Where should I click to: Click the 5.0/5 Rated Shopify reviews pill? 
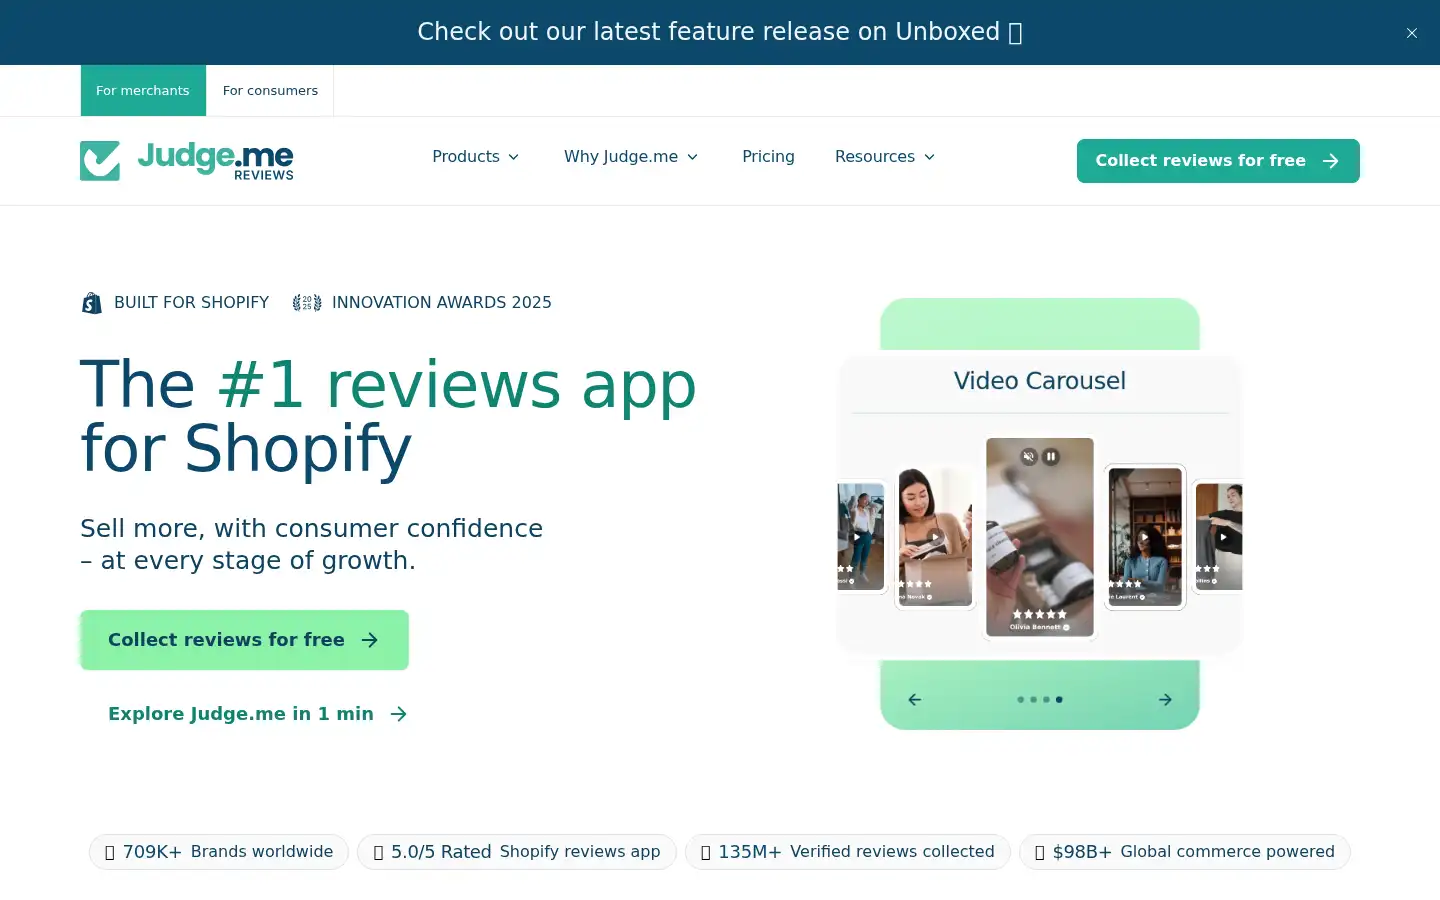click(517, 852)
